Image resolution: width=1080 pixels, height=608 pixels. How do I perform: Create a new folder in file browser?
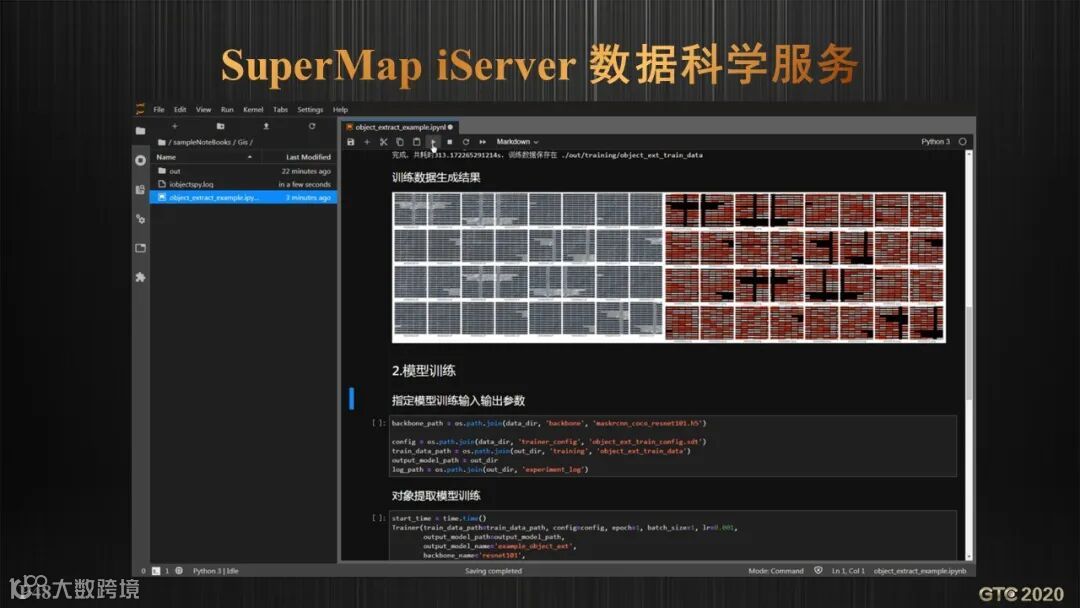click(220, 126)
